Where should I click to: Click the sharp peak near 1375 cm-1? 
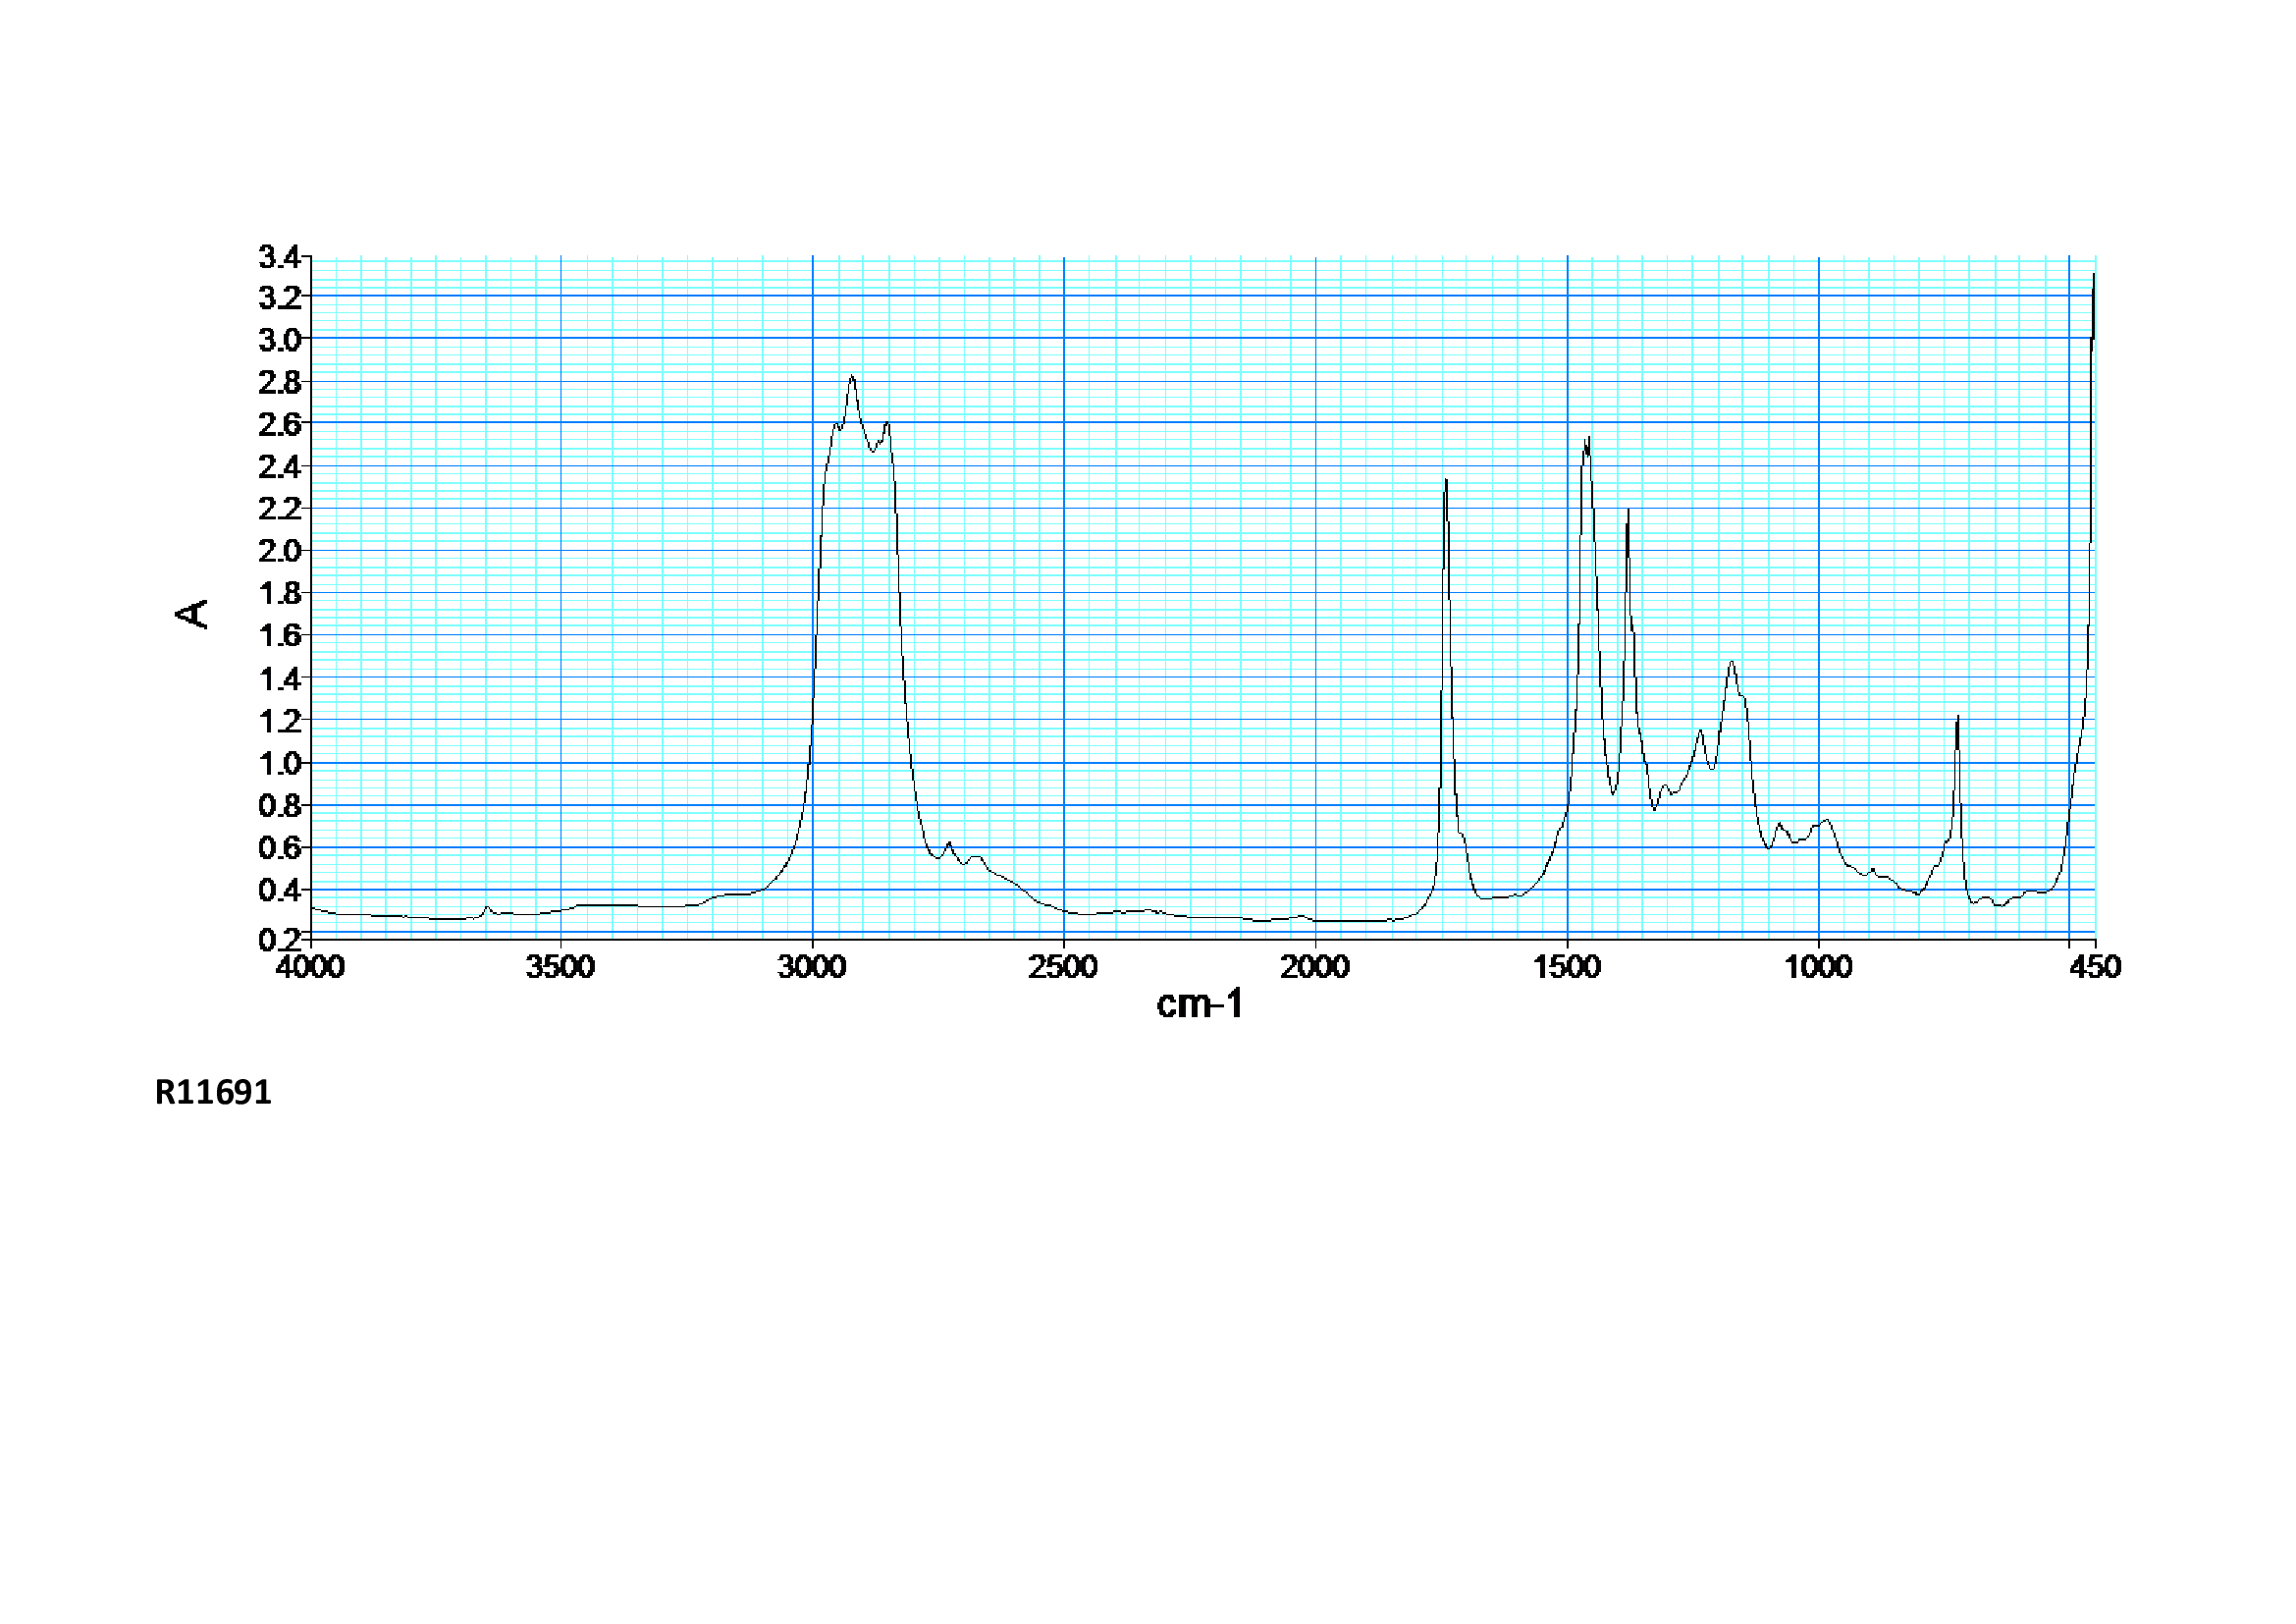pos(1628,511)
